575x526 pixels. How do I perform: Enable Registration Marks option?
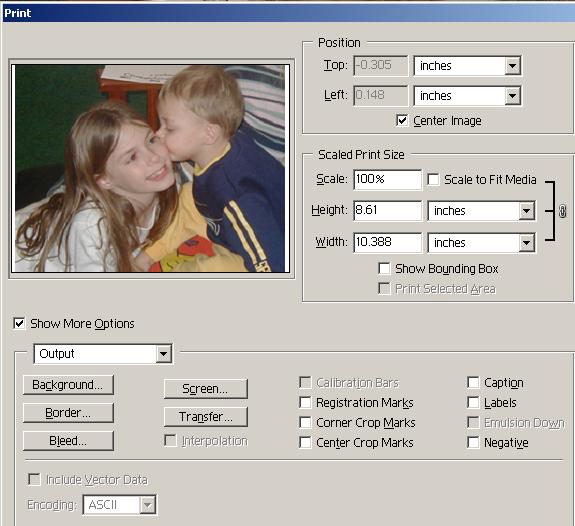(305, 402)
